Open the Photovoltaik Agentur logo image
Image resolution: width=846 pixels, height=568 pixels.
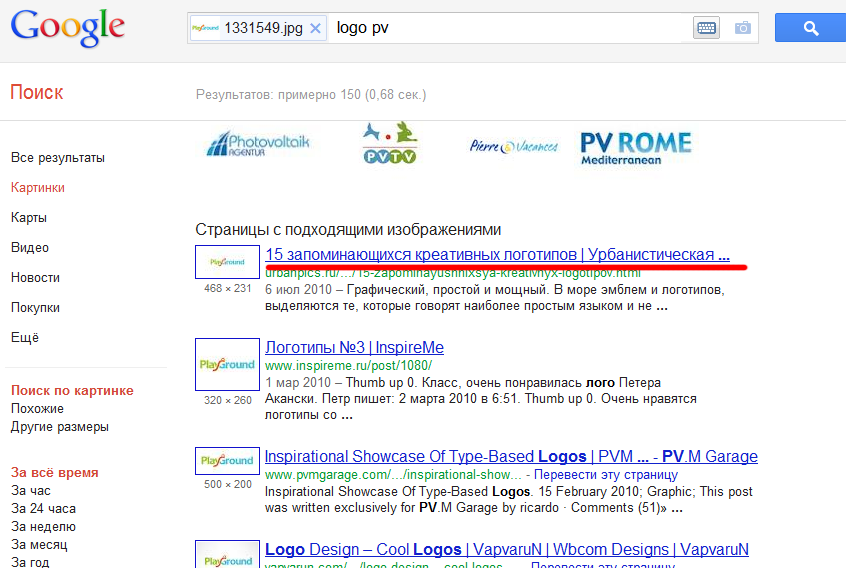(258, 143)
